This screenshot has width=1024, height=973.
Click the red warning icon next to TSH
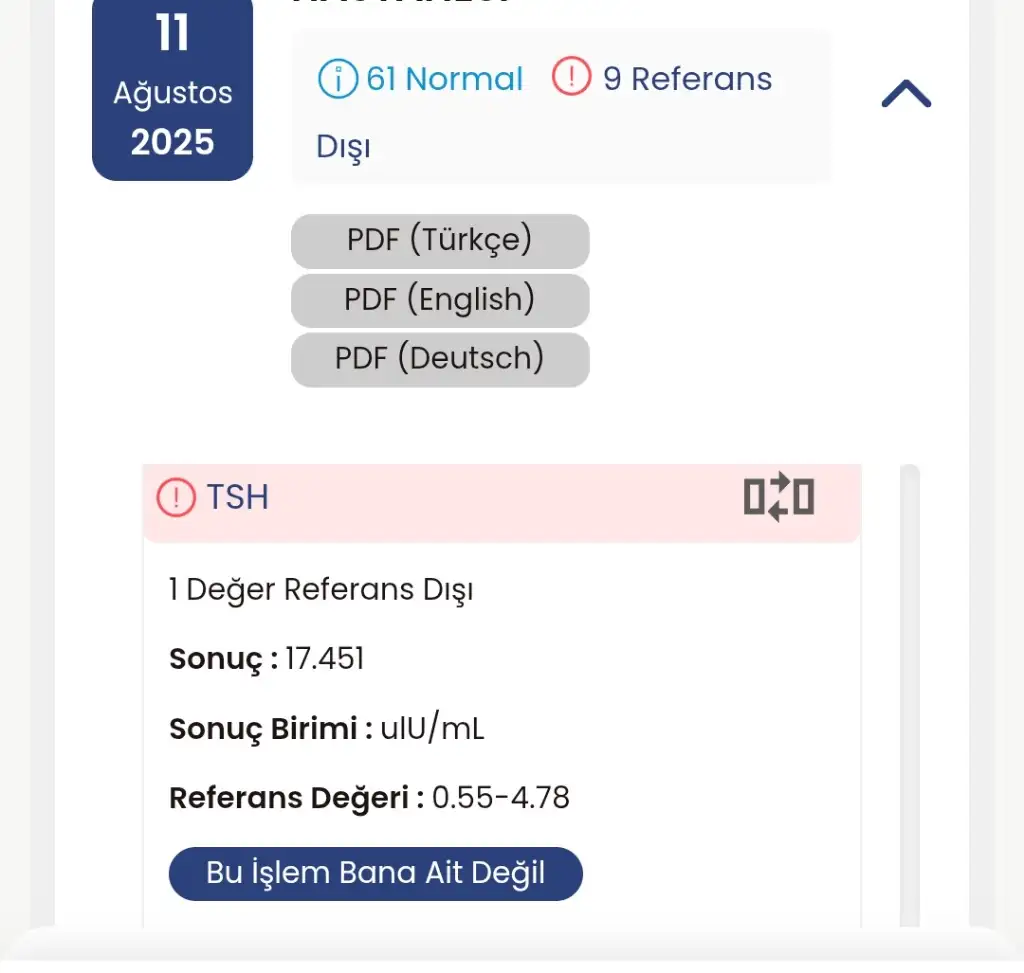pyautogui.click(x=176, y=497)
